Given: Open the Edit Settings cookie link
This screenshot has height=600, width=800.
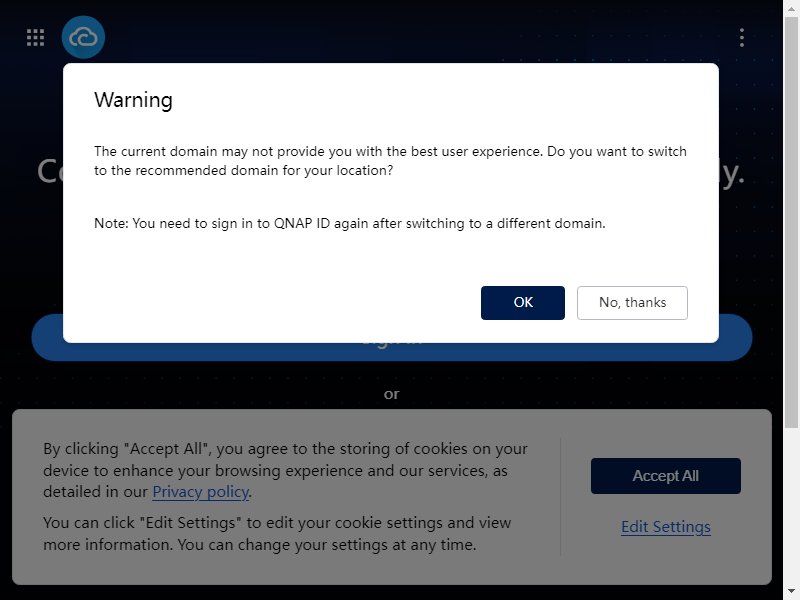Looking at the screenshot, I should 665,527.
